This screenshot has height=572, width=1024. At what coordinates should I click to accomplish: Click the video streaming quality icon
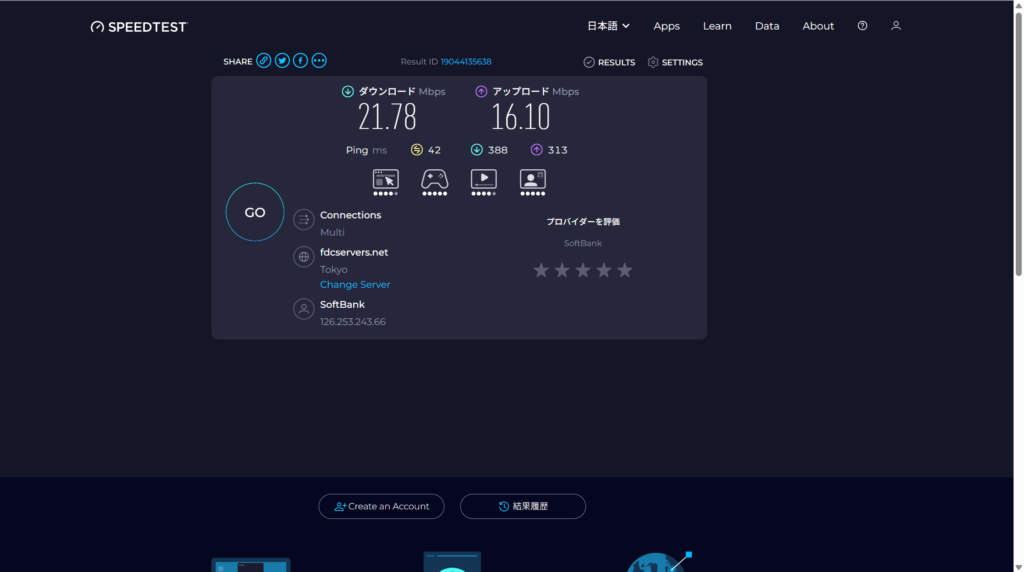click(x=483, y=180)
